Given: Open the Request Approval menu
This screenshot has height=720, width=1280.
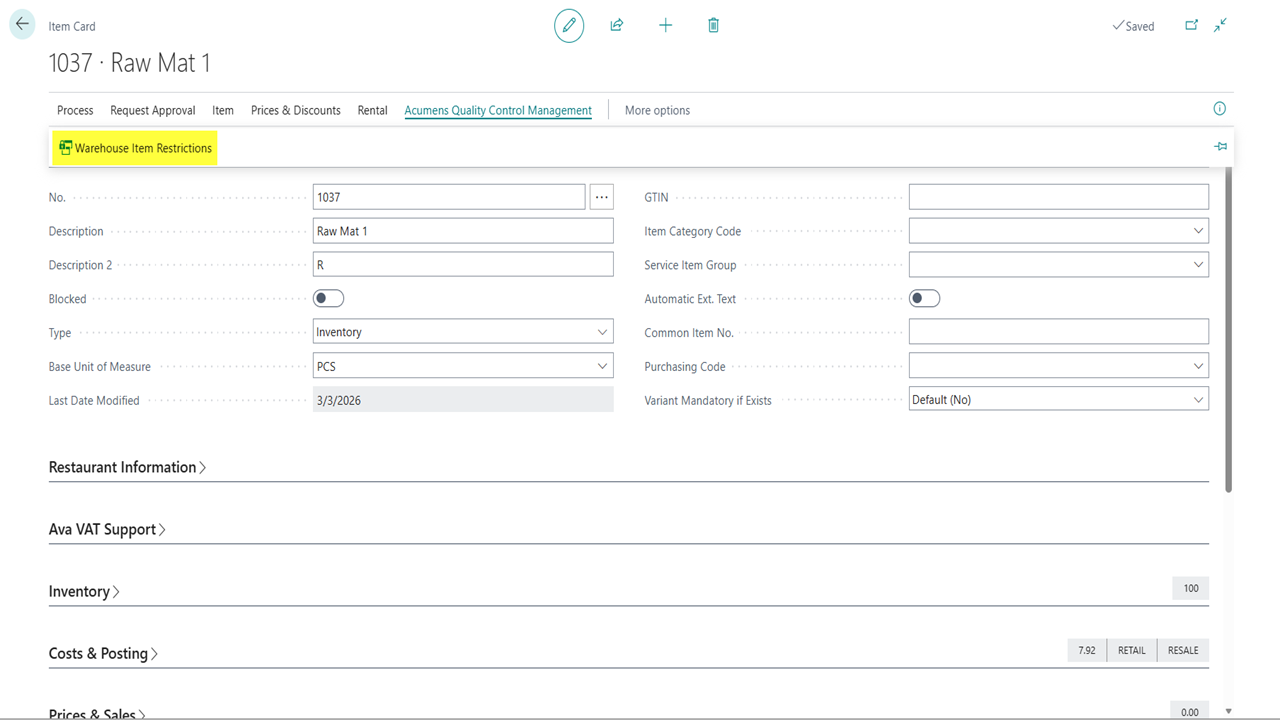Looking at the screenshot, I should 153,110.
